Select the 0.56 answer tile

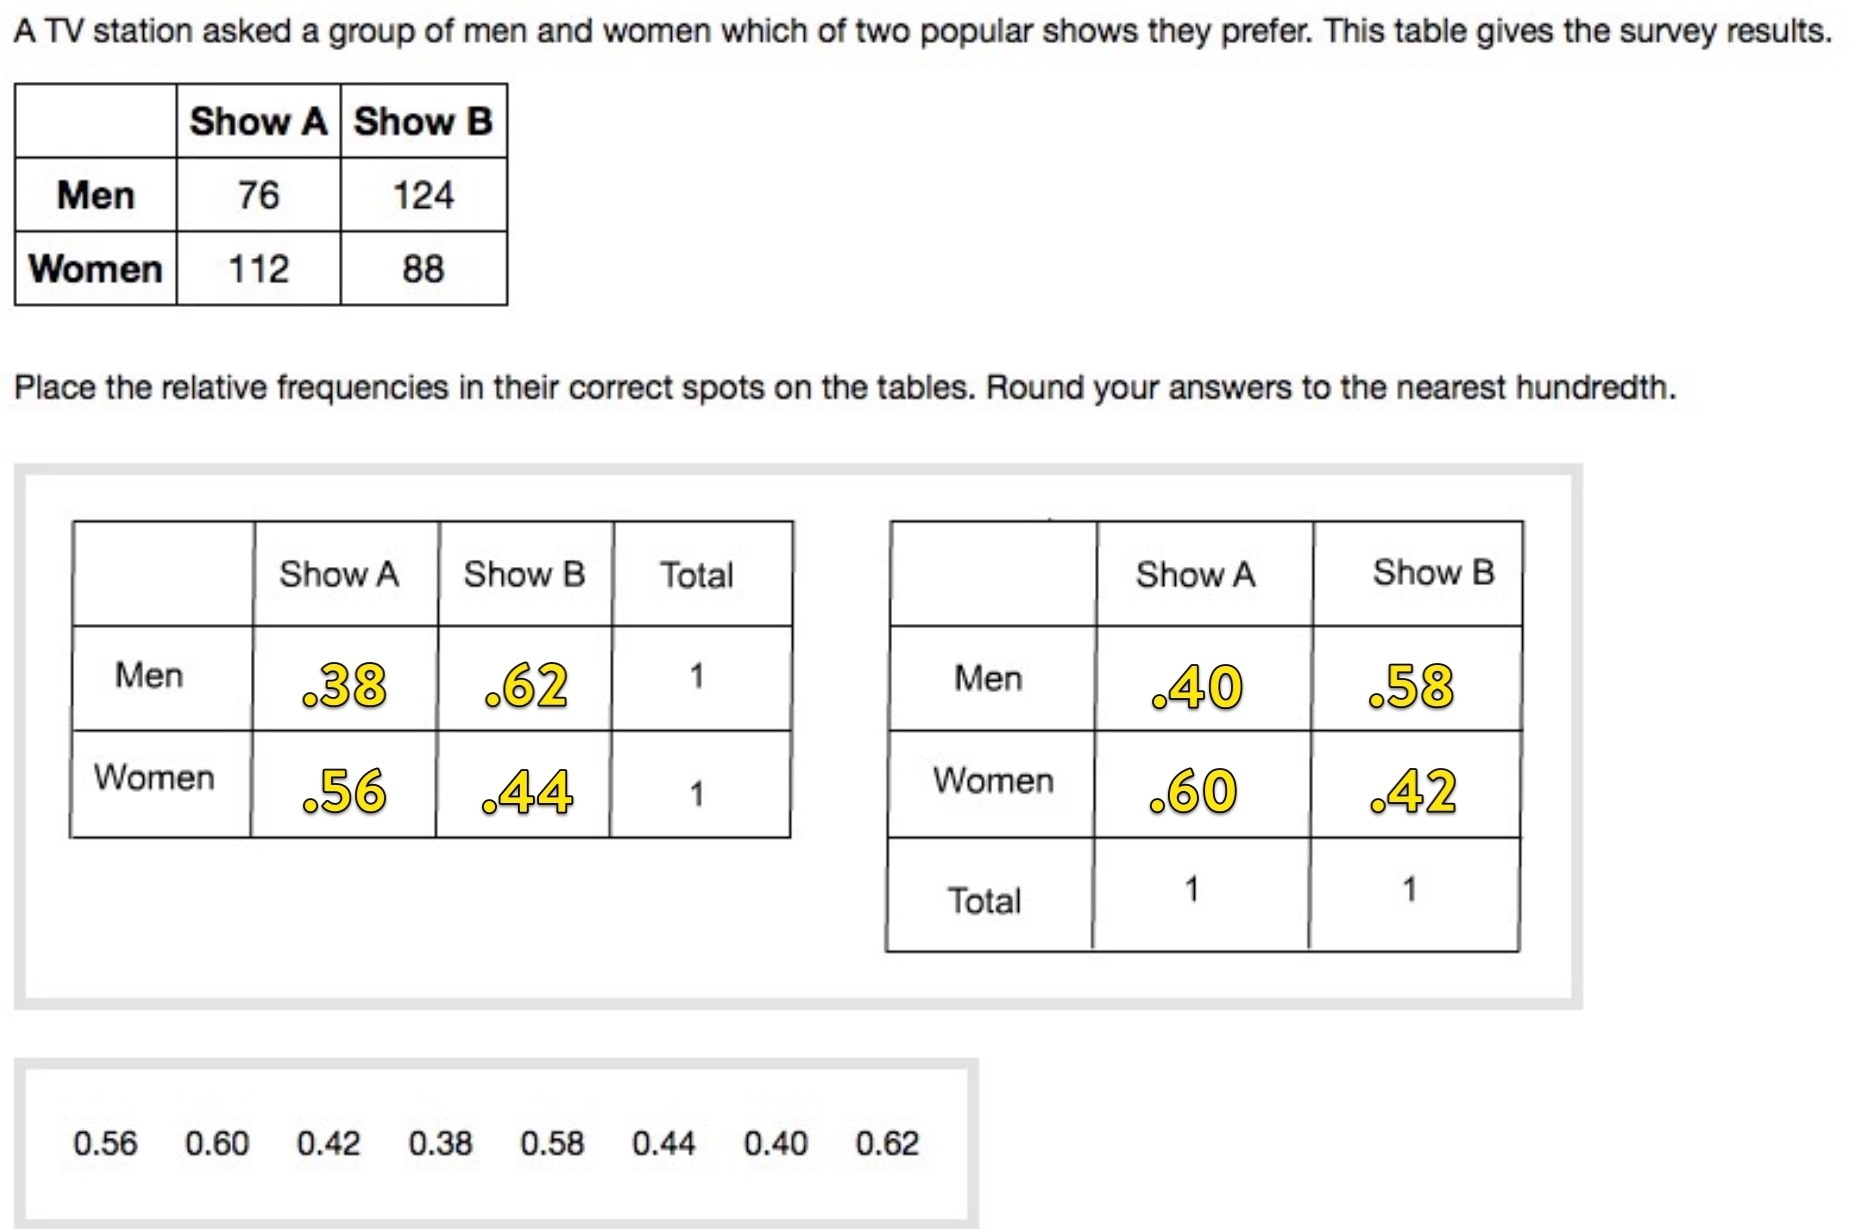coord(105,1143)
